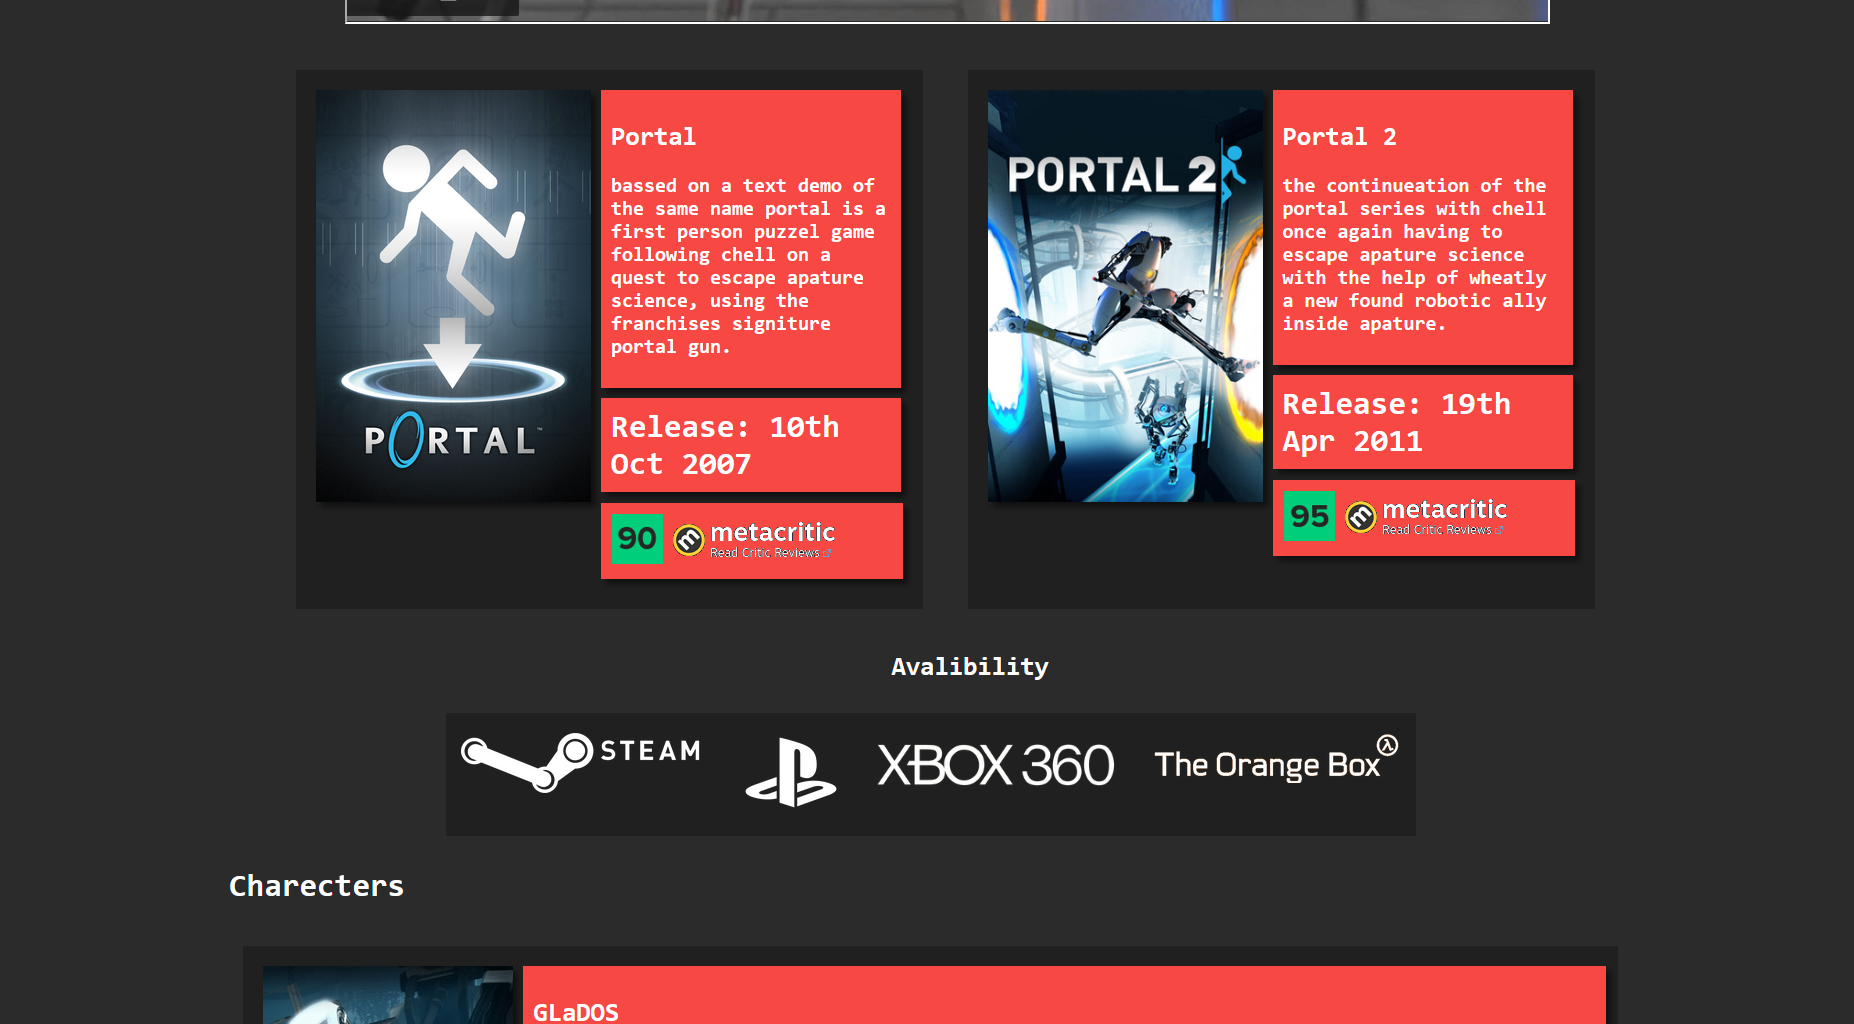Click the green 95 Metacritic score badge

click(1309, 516)
